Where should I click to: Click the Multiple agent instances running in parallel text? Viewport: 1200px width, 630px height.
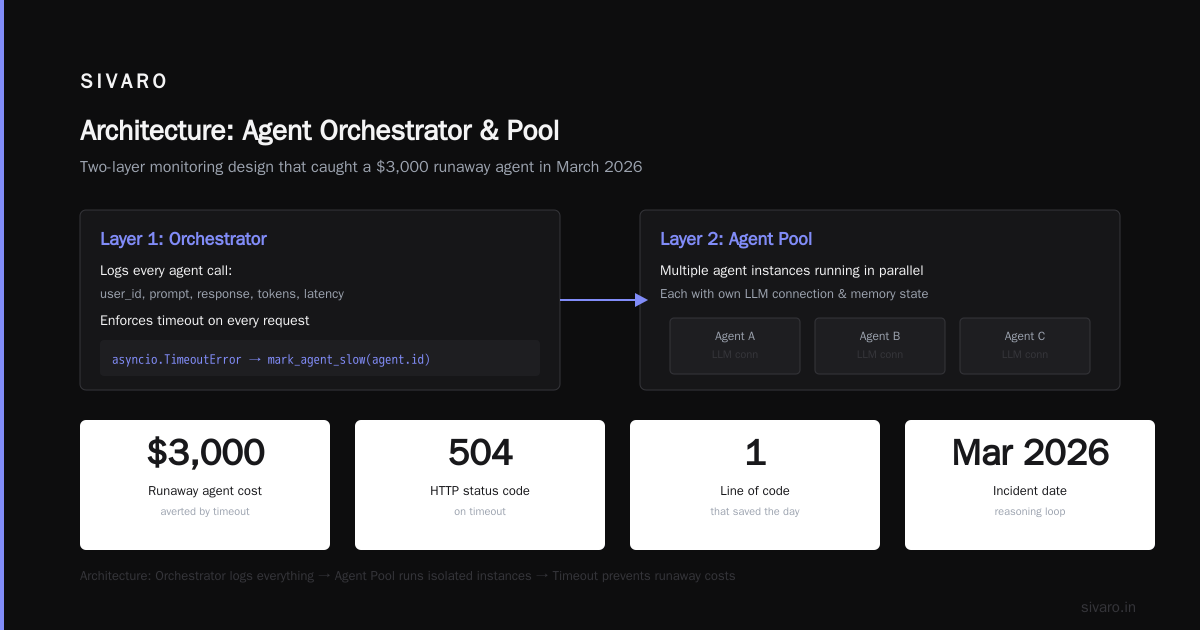click(x=792, y=271)
